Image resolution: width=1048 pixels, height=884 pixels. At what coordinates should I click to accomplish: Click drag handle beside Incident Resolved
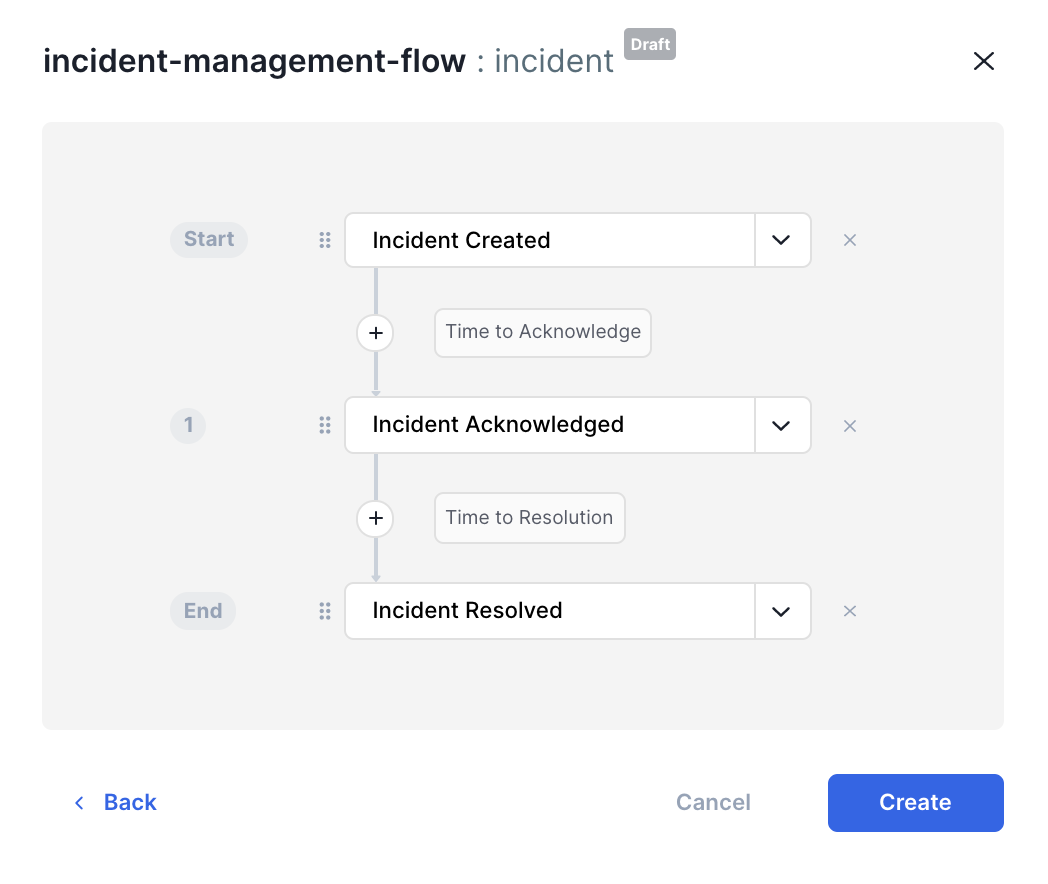[x=325, y=611]
